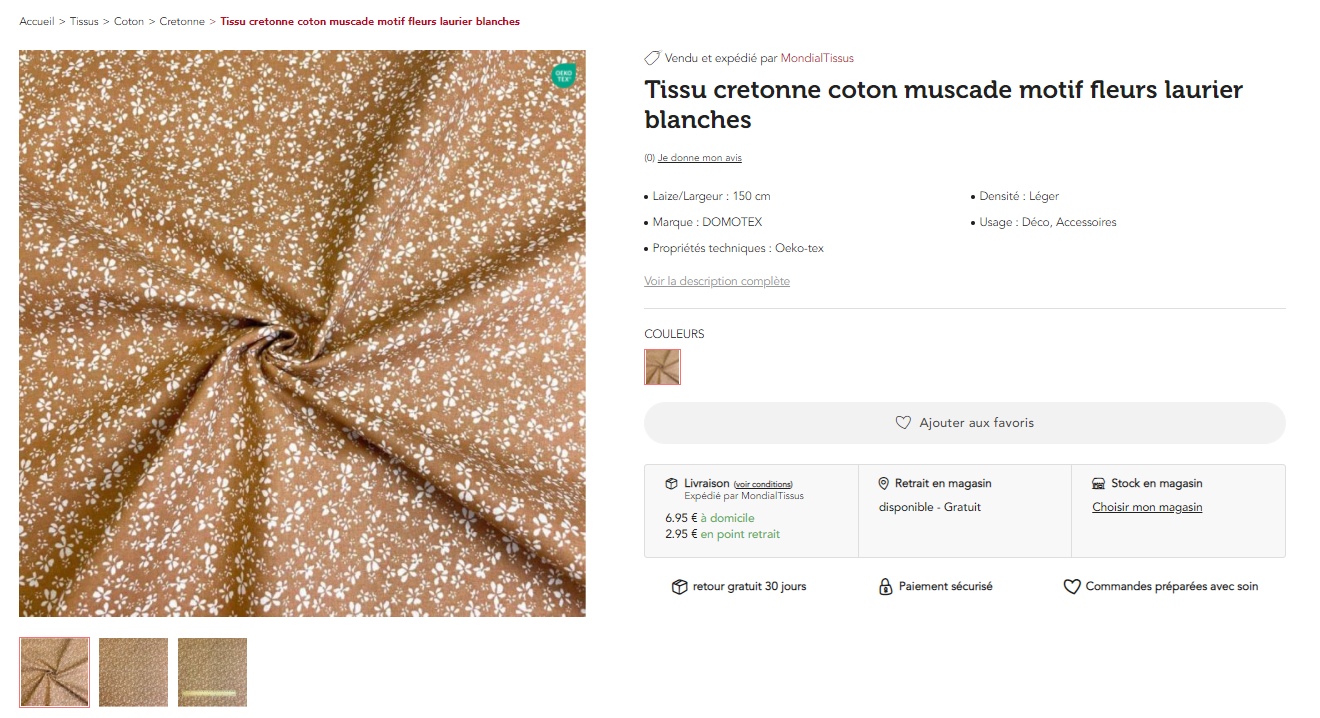Click the box icon for retour gratuit 30 jours
1320x718 pixels.
(x=680, y=587)
